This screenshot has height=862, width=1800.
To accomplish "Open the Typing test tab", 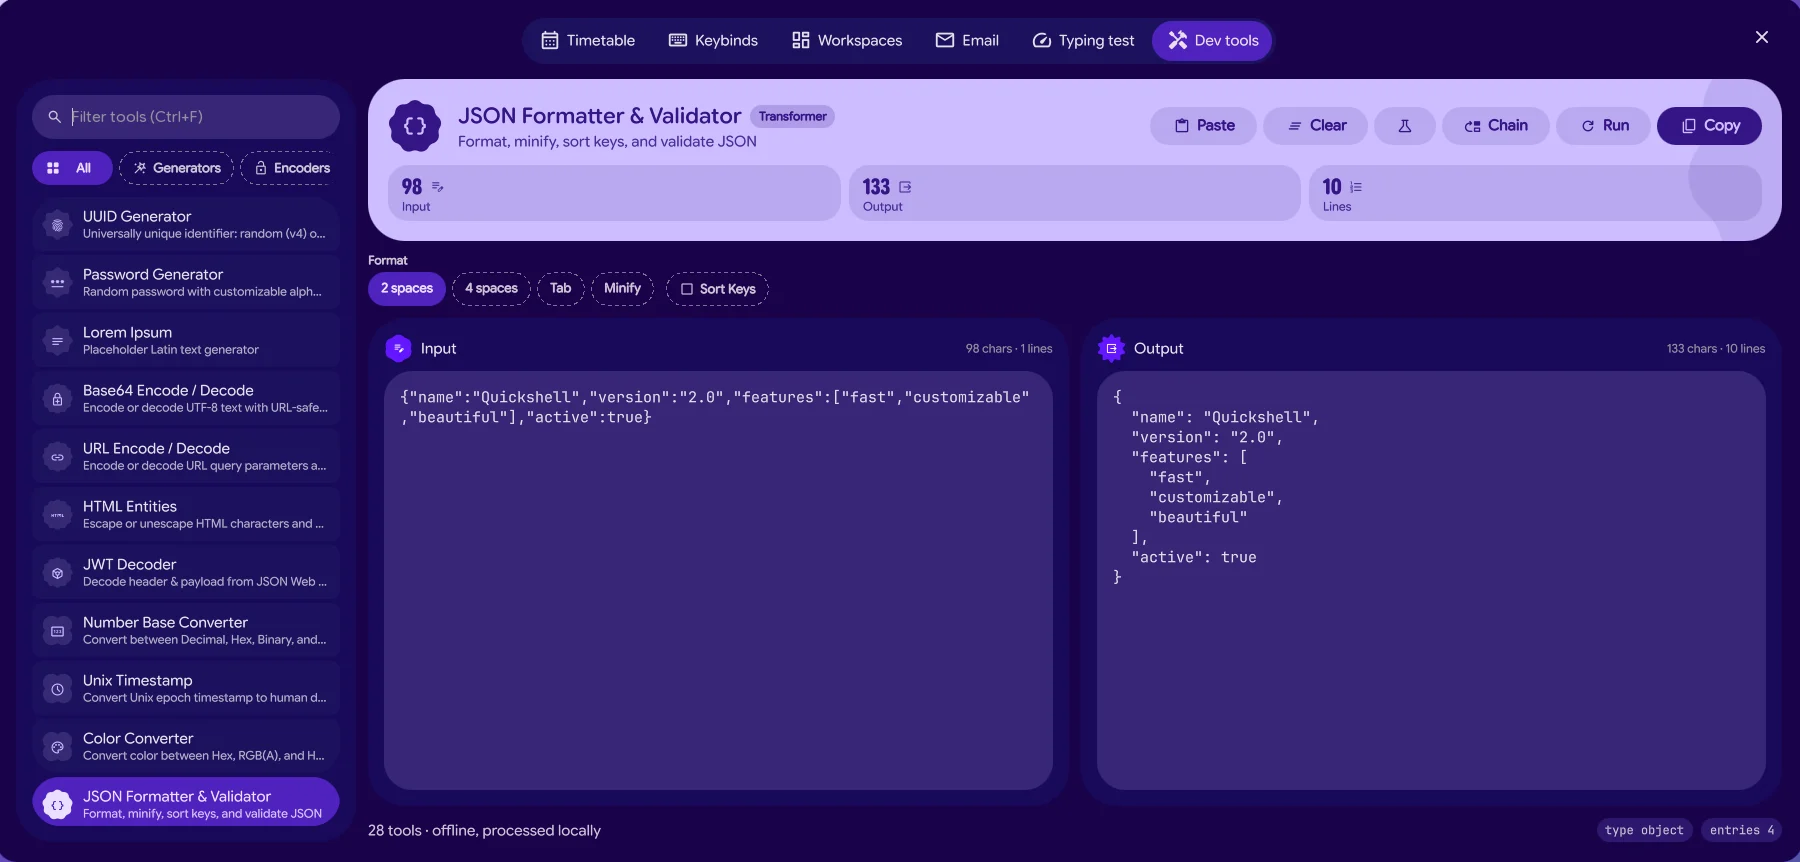I will pos(1083,41).
